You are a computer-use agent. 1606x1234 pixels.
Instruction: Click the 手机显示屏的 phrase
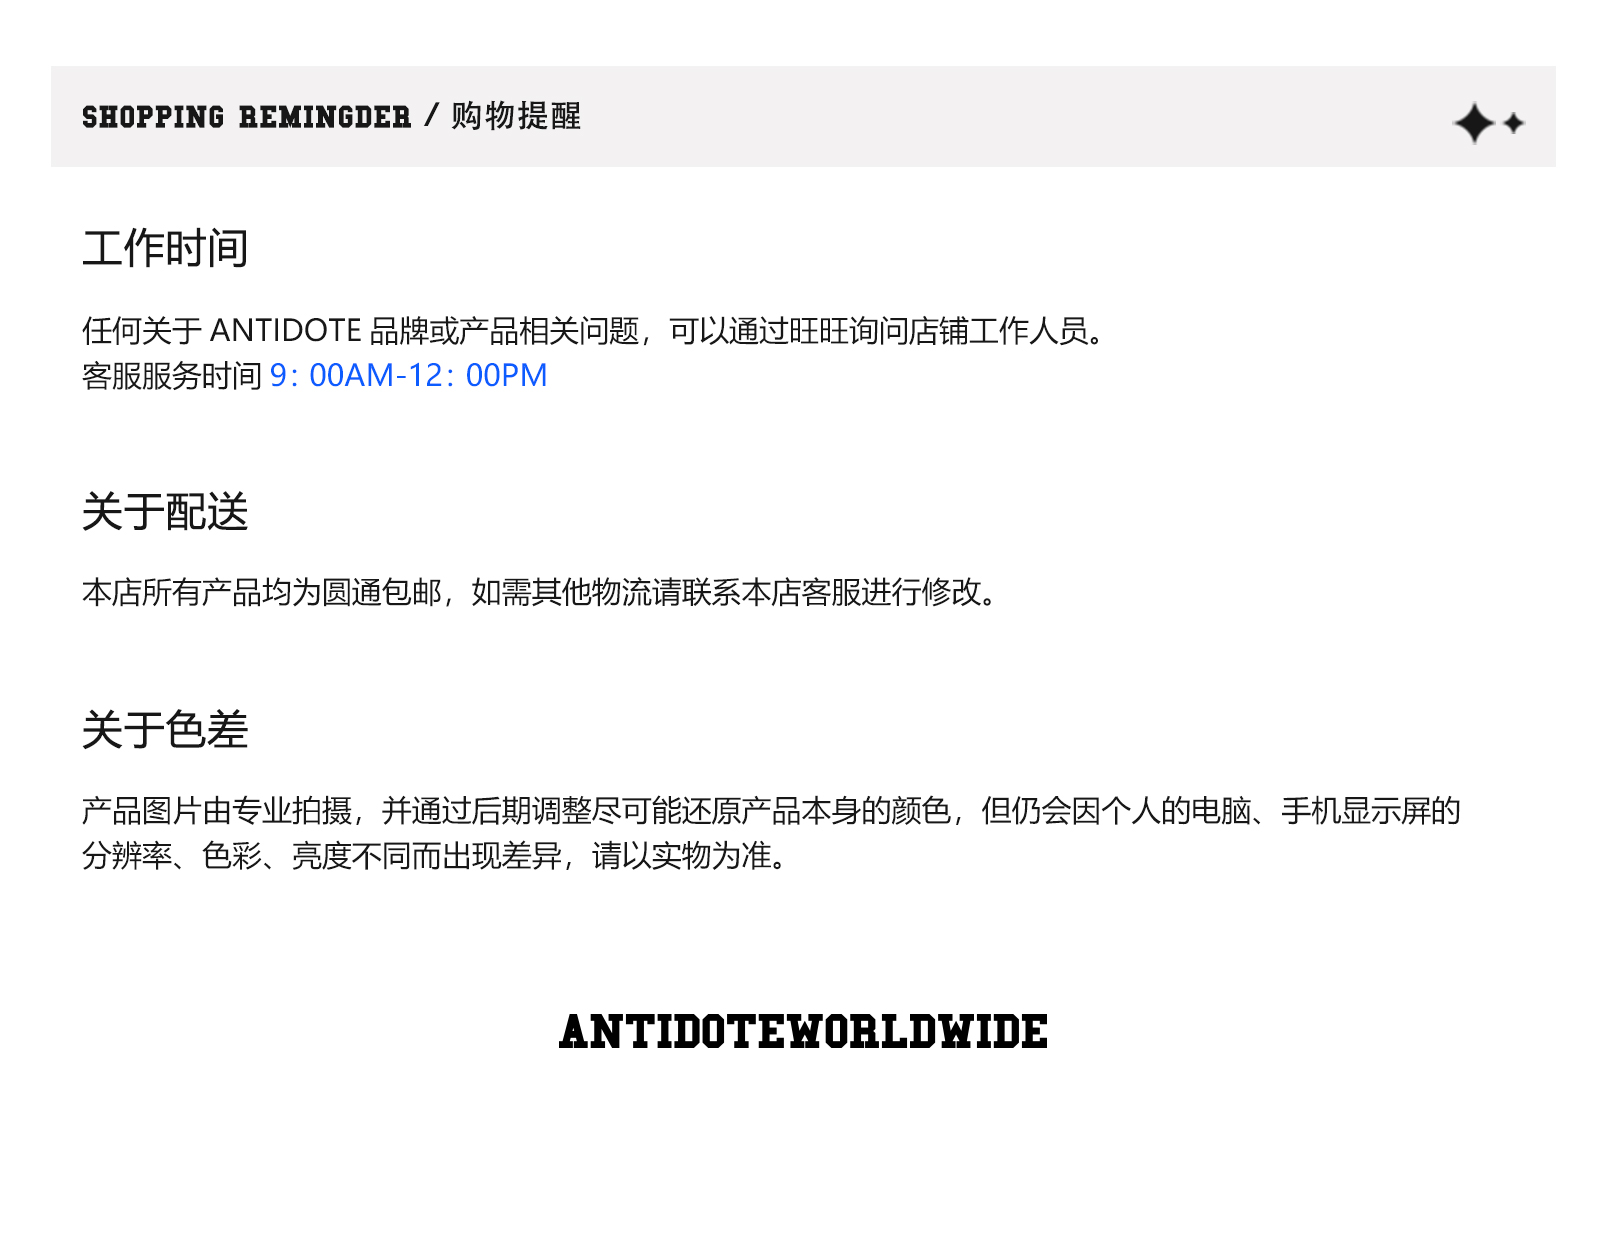[x=1371, y=811]
